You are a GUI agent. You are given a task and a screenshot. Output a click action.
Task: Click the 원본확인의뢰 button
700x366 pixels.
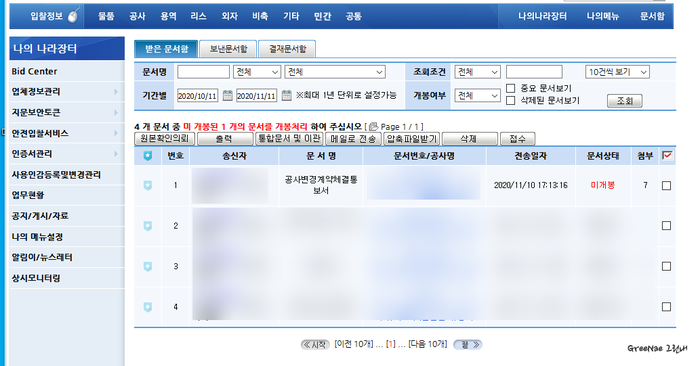[x=165, y=139]
